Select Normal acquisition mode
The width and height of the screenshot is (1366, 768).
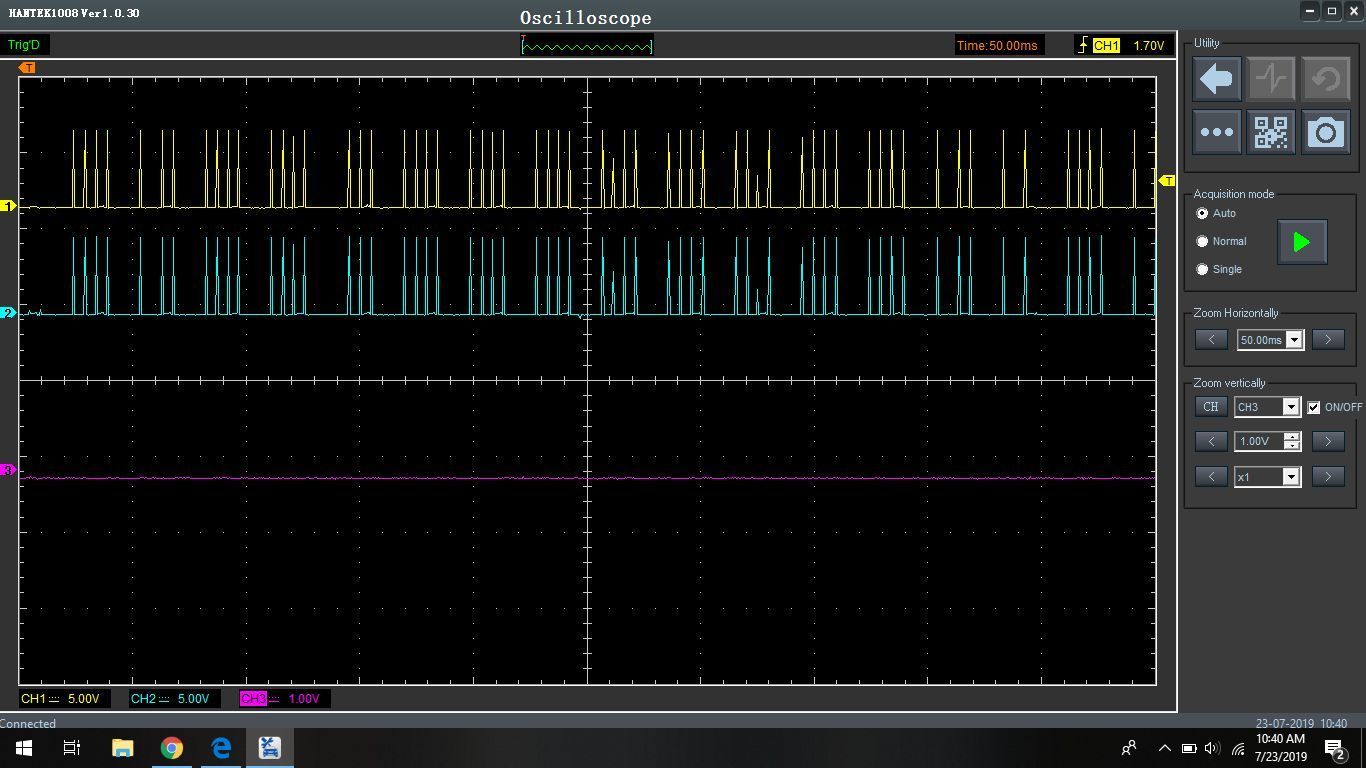pos(1202,242)
